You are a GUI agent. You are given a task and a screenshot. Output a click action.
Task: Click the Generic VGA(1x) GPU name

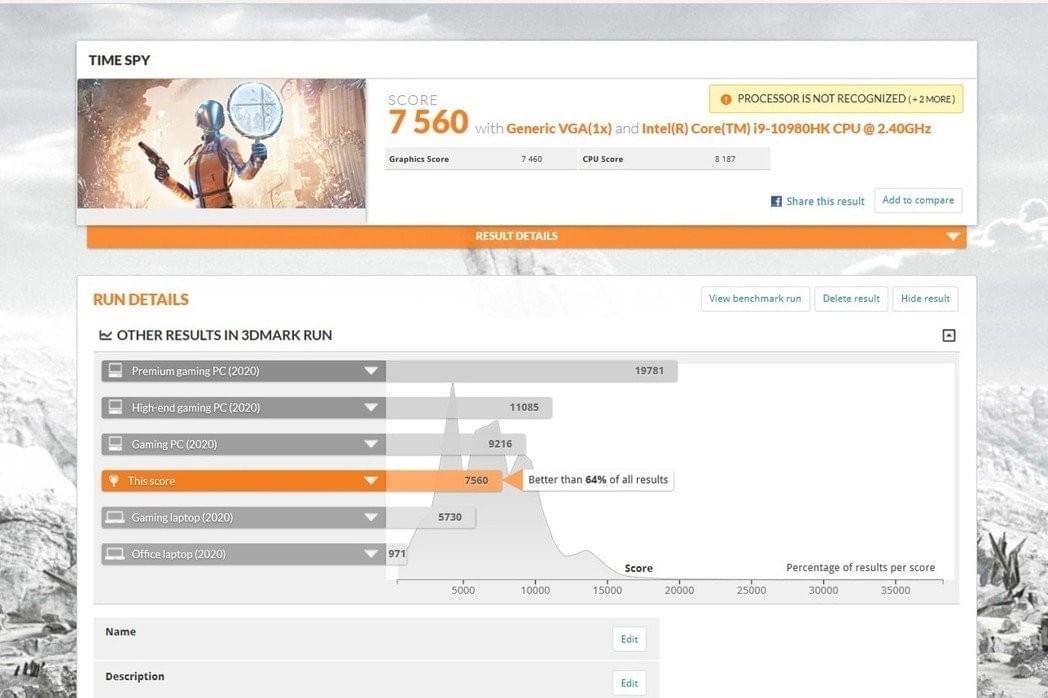[559, 128]
